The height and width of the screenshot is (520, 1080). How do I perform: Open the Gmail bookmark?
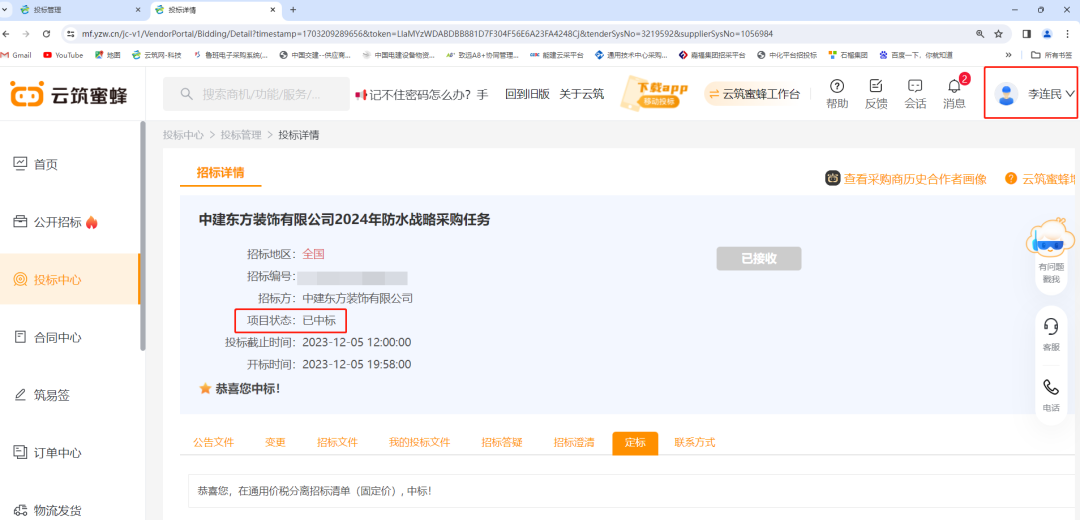(x=17, y=54)
